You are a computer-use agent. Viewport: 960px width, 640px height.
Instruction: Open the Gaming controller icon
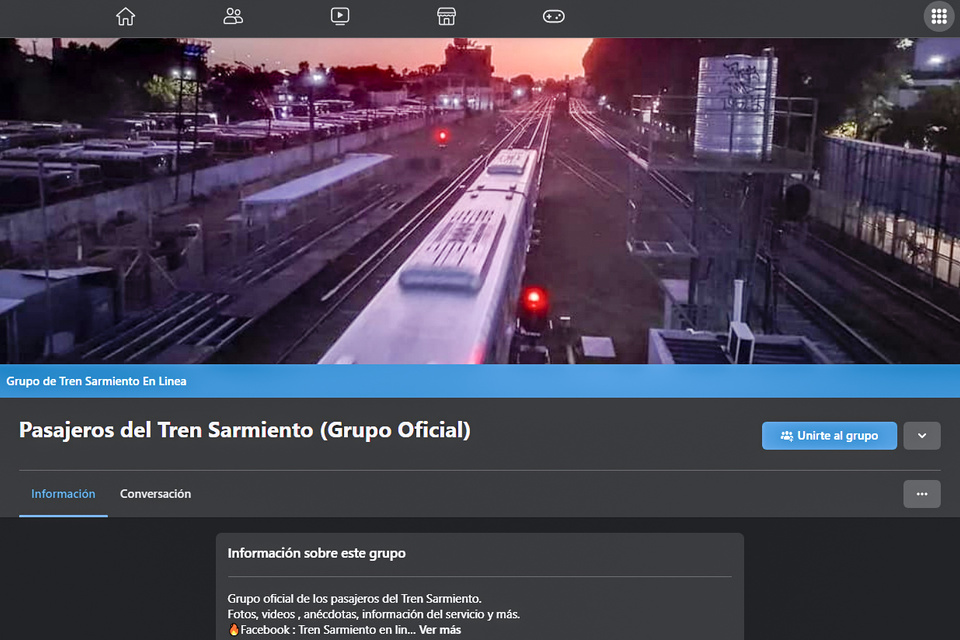coord(553,16)
